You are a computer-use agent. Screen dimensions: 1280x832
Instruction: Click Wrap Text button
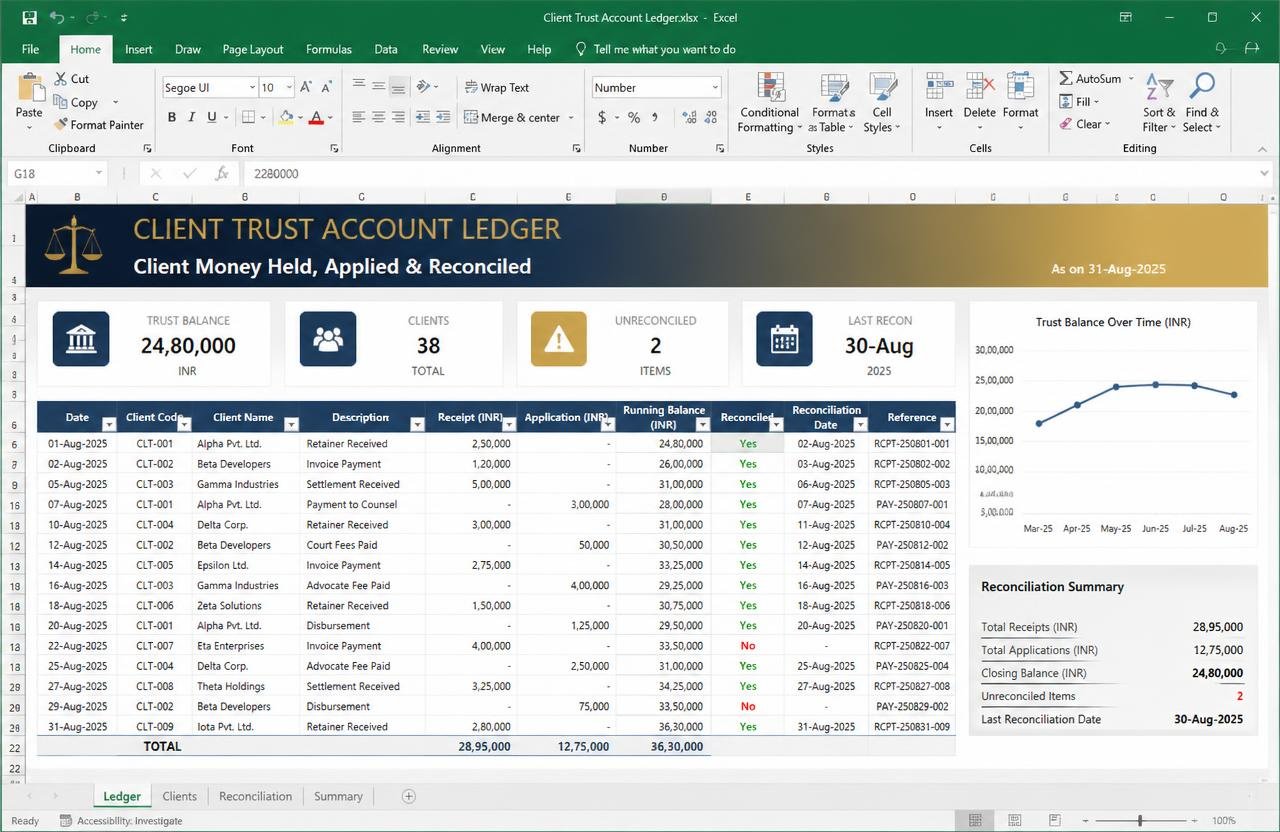tap(497, 87)
